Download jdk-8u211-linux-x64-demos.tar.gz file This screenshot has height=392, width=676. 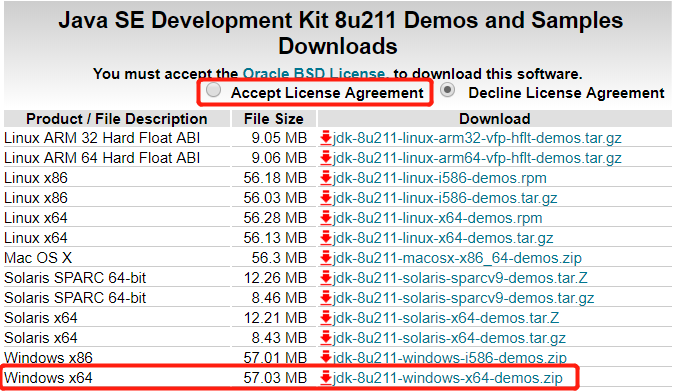coord(443,238)
